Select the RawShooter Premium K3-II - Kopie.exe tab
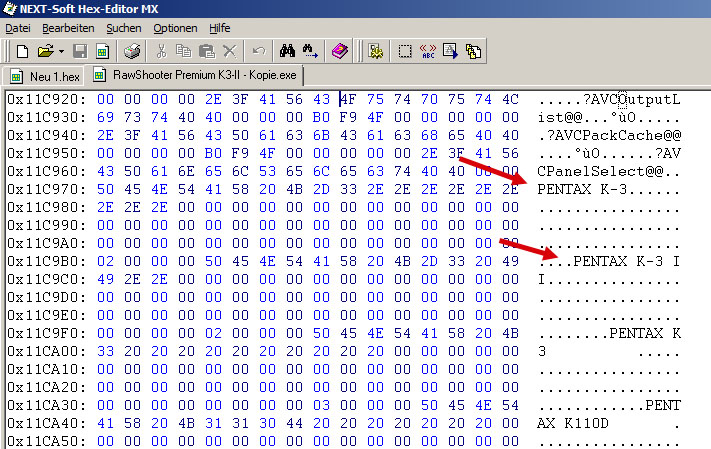This screenshot has width=711, height=449. (x=196, y=76)
